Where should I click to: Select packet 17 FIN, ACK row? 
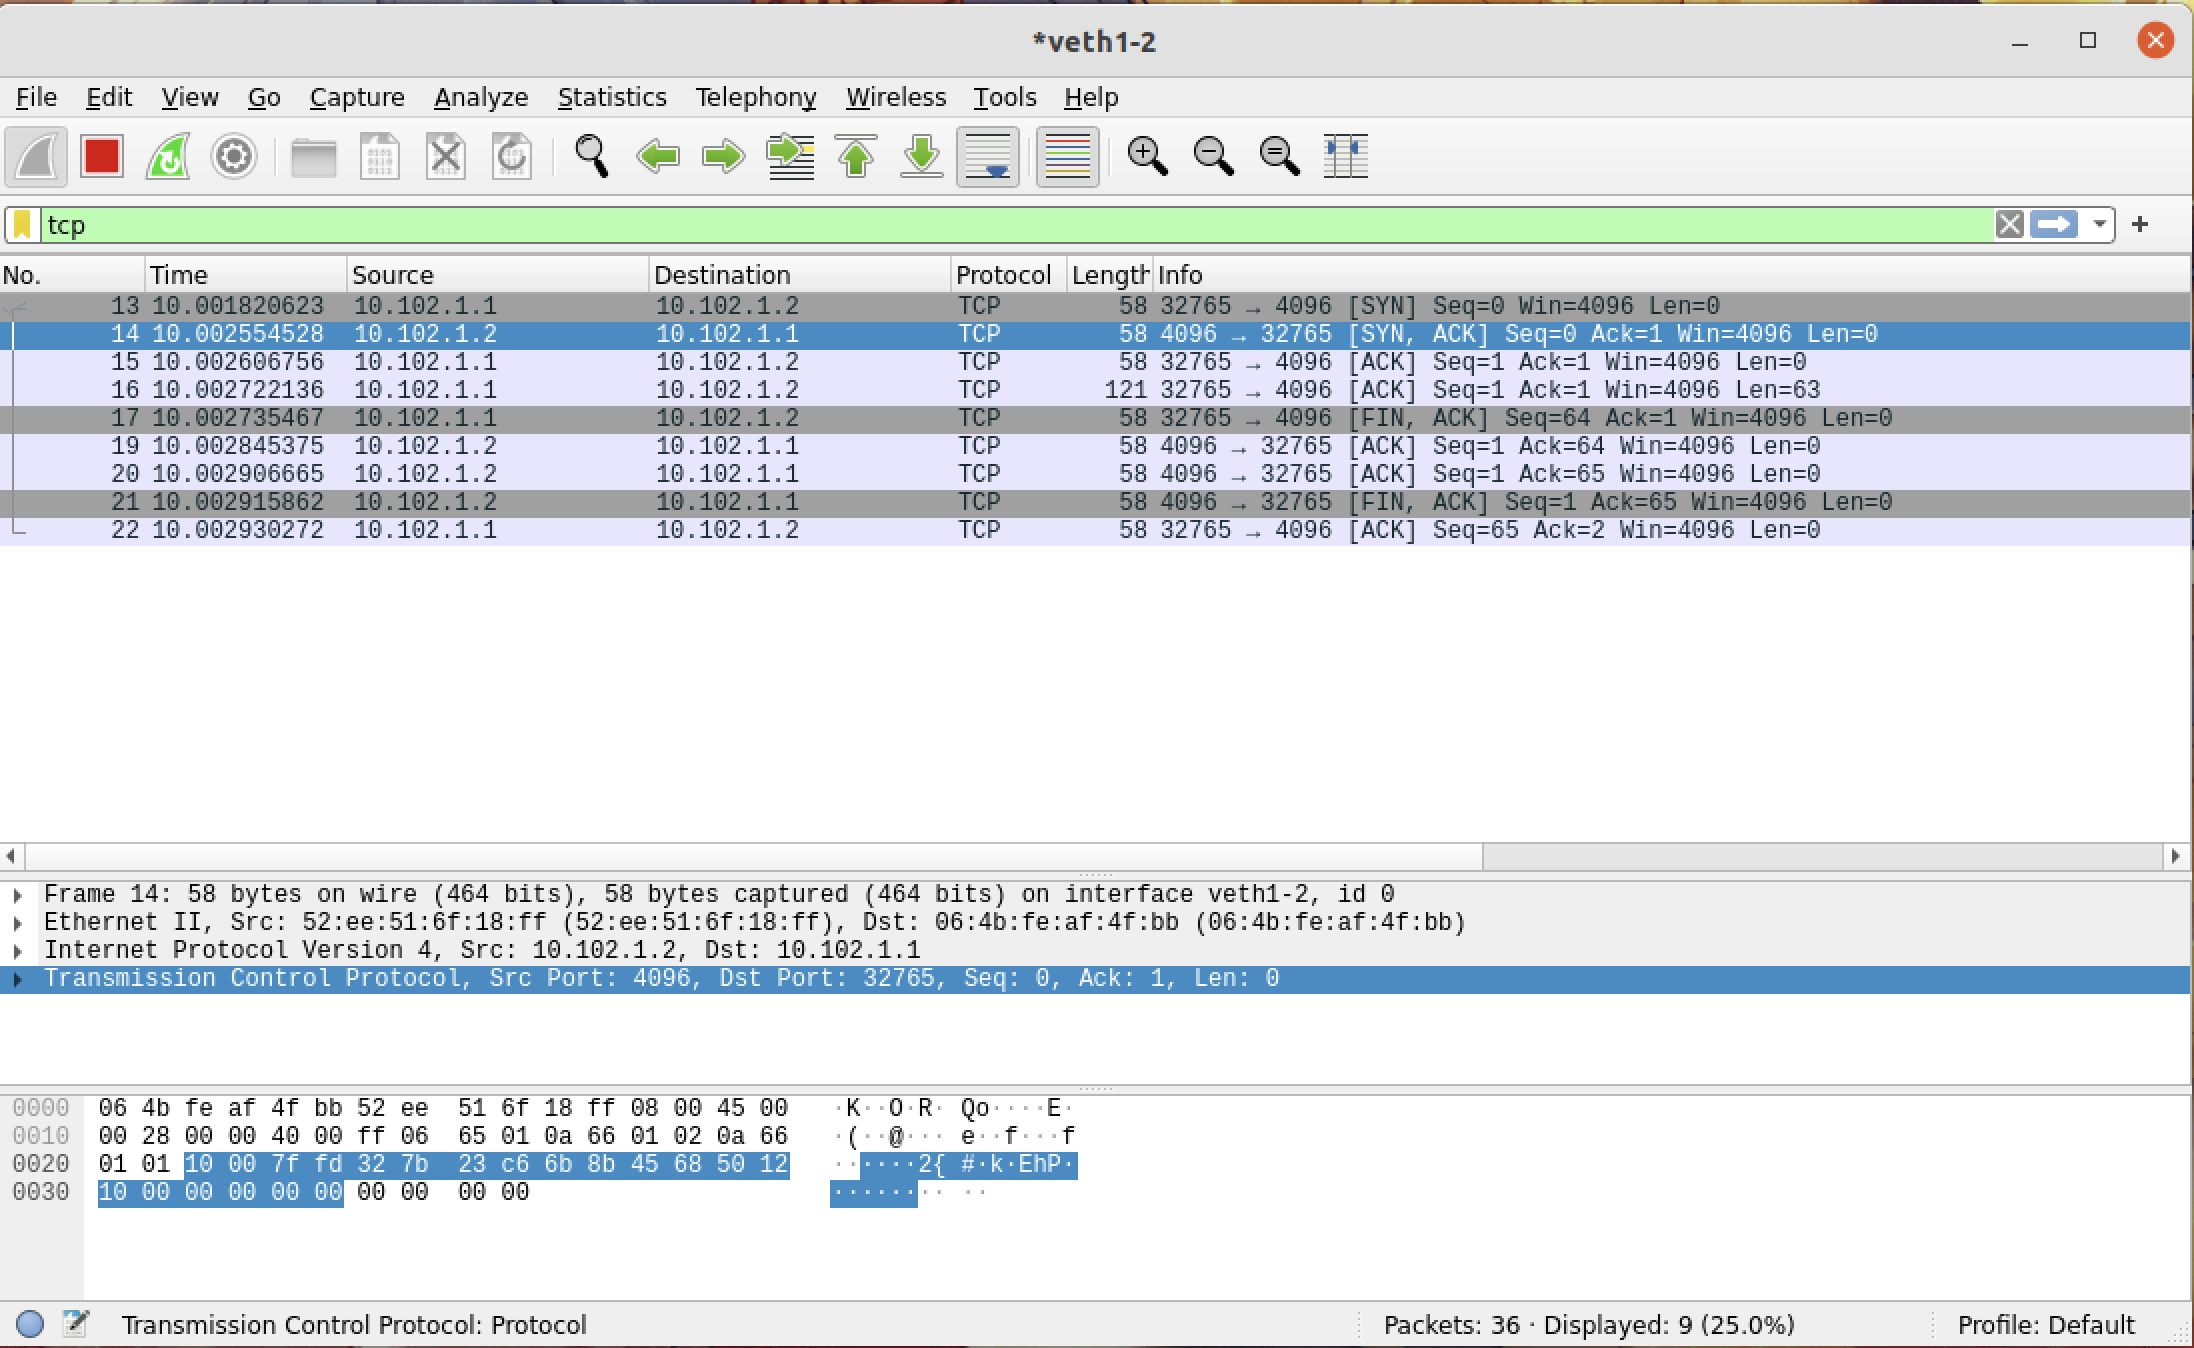pyautogui.click(x=1095, y=418)
